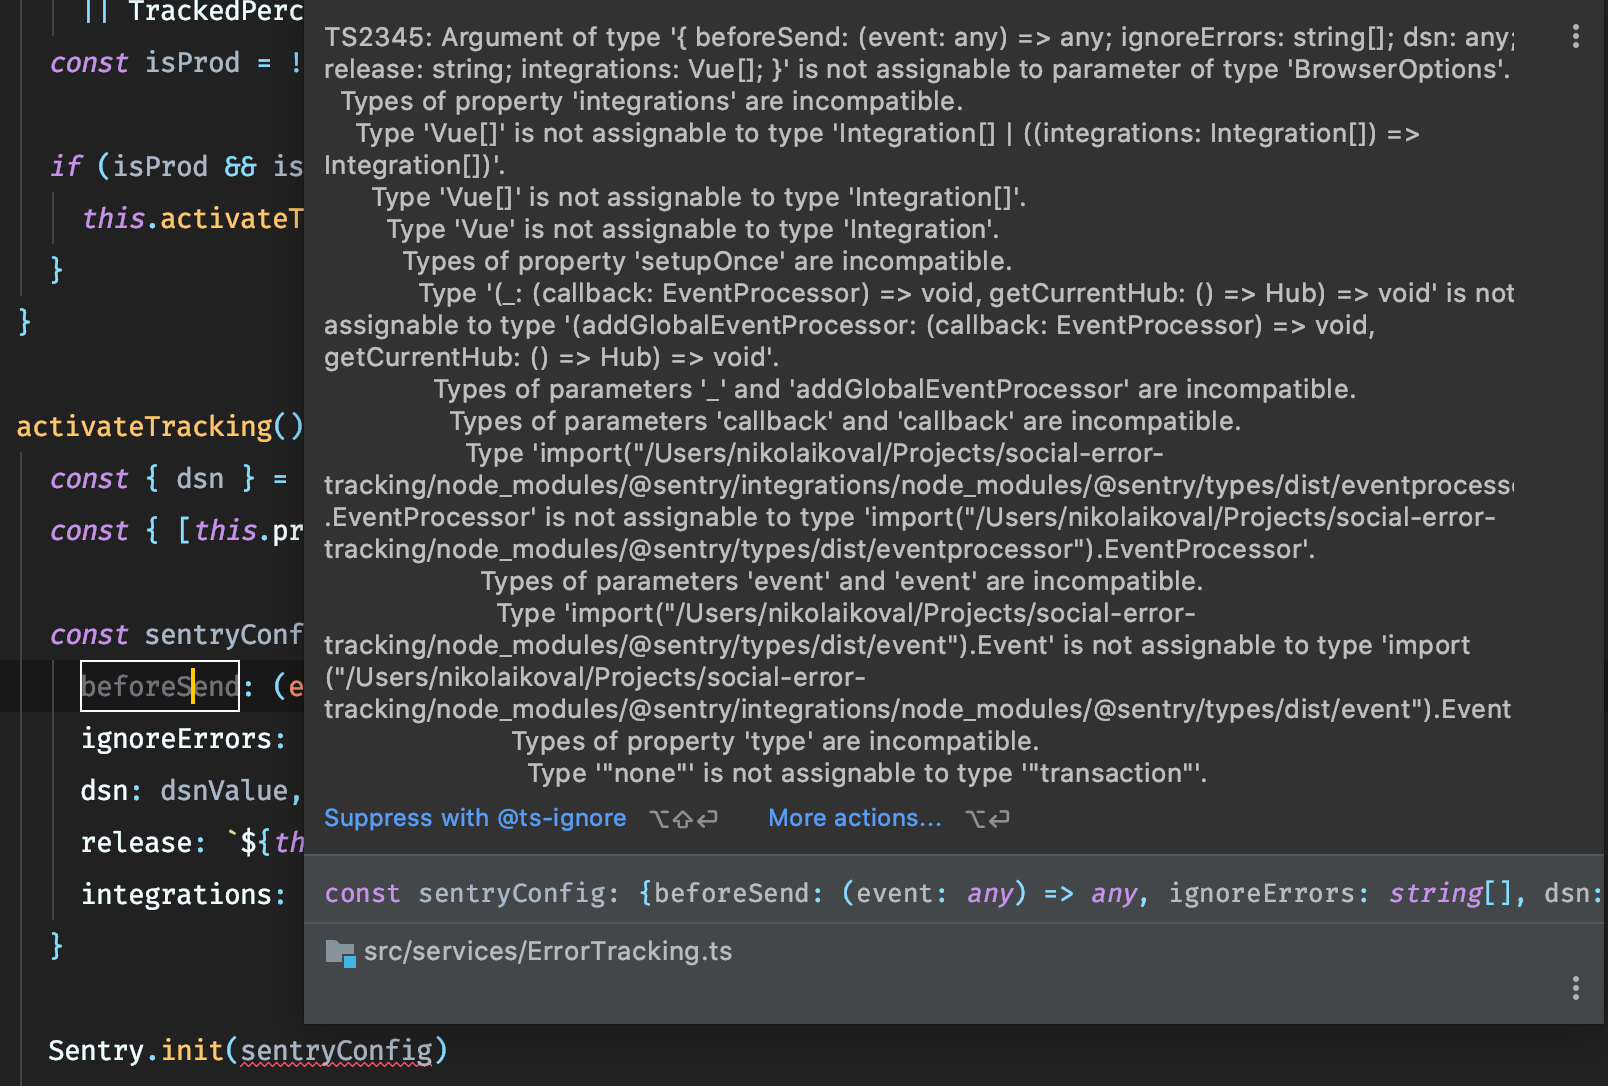
Task: Click the 'if (isProd &&' condition line
Action: point(176,167)
